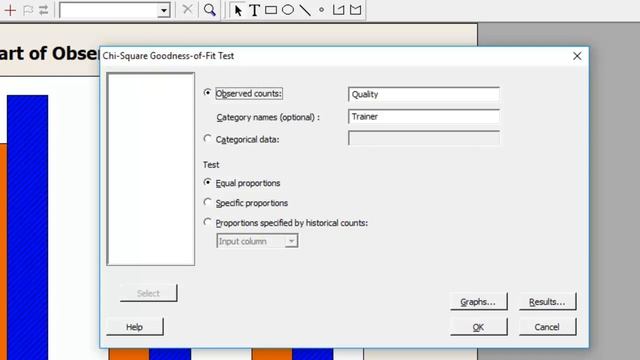The width and height of the screenshot is (640, 360).
Task: Choose Proportions specified by historical counts
Action: click(x=207, y=222)
